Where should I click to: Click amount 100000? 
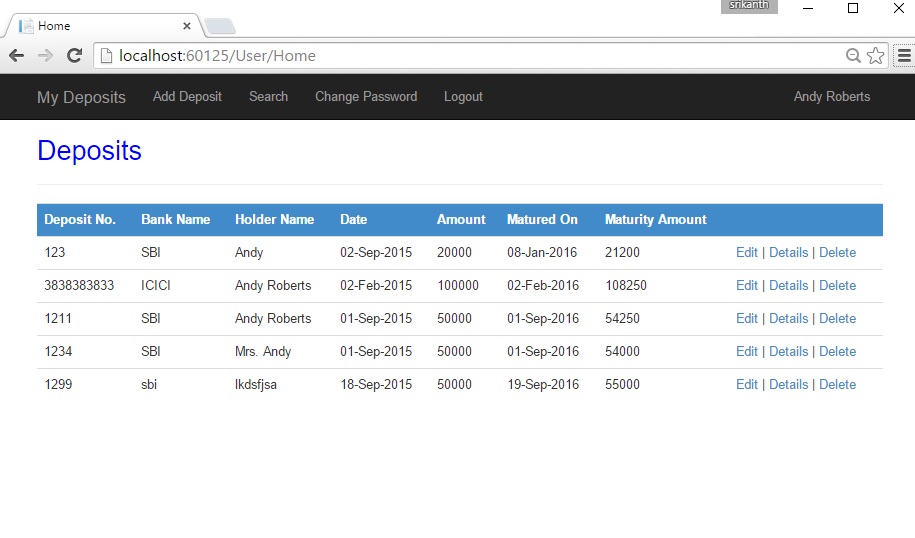click(x=458, y=285)
